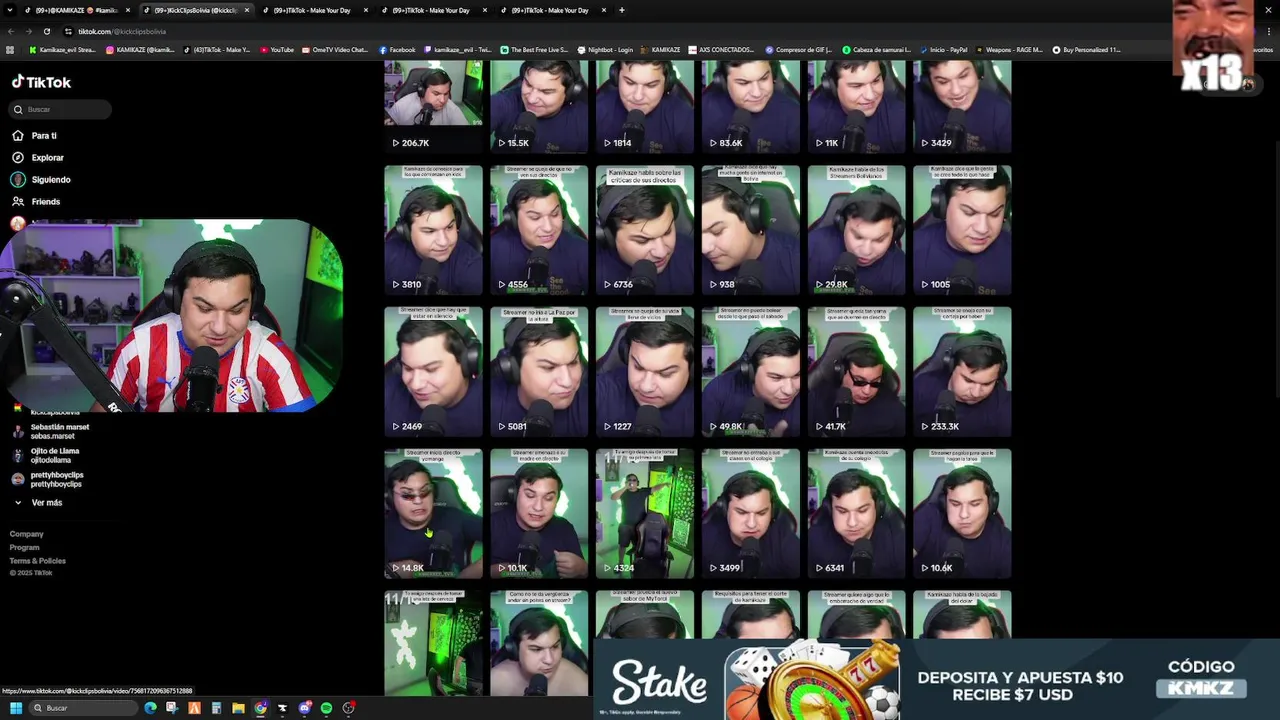Screen dimensions: 1280x720
Task: Open the OmeTV Video Chat bookmark
Action: [x=335, y=49]
